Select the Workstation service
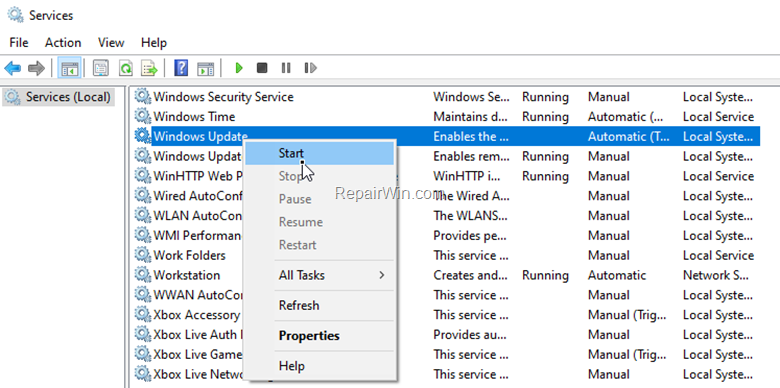This screenshot has width=780, height=388. [x=446, y=275]
